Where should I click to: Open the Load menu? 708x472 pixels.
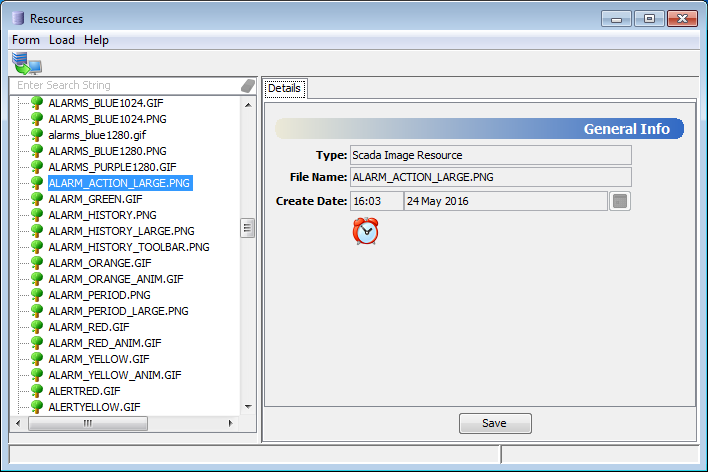(62, 40)
